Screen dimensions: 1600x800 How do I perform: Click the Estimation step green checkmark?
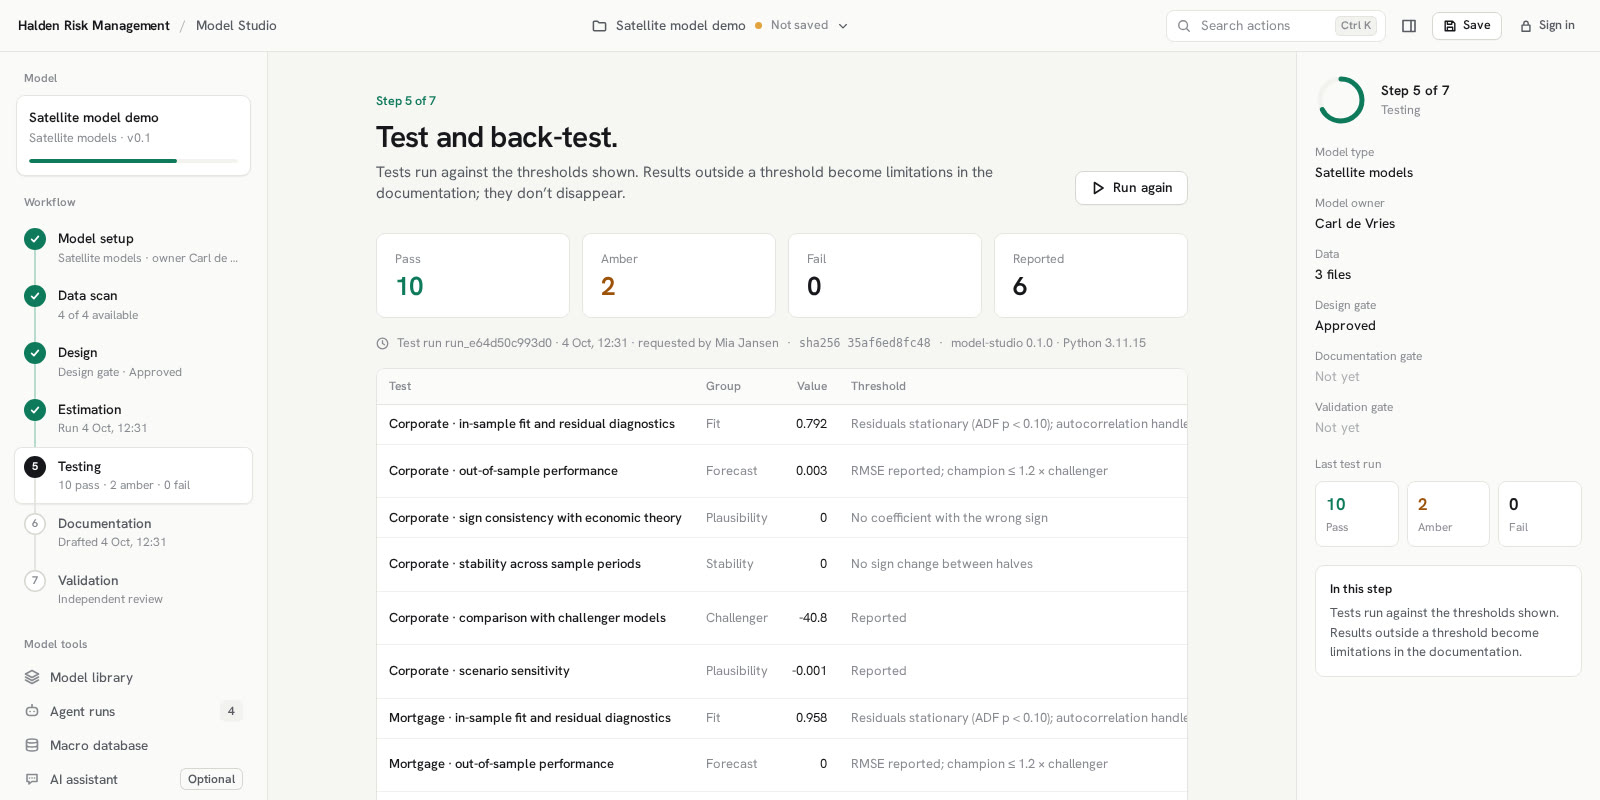pos(35,410)
